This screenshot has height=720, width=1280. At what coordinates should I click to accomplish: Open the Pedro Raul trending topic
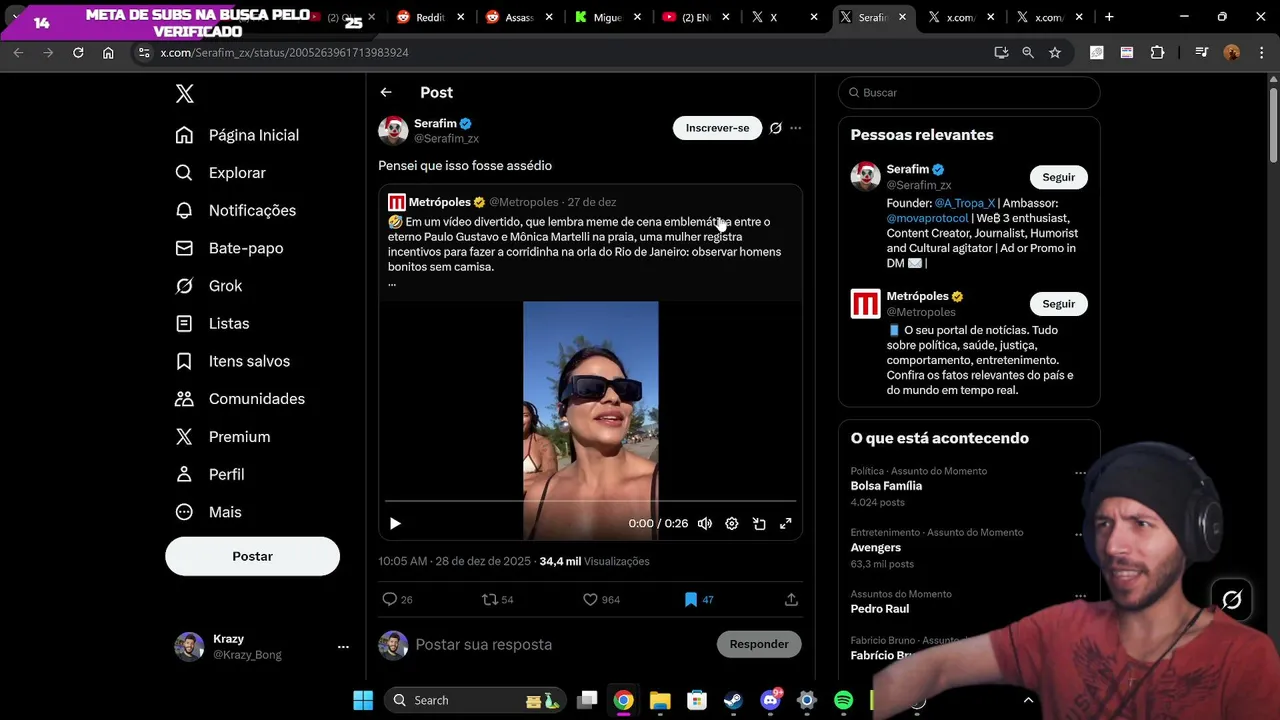(x=880, y=608)
